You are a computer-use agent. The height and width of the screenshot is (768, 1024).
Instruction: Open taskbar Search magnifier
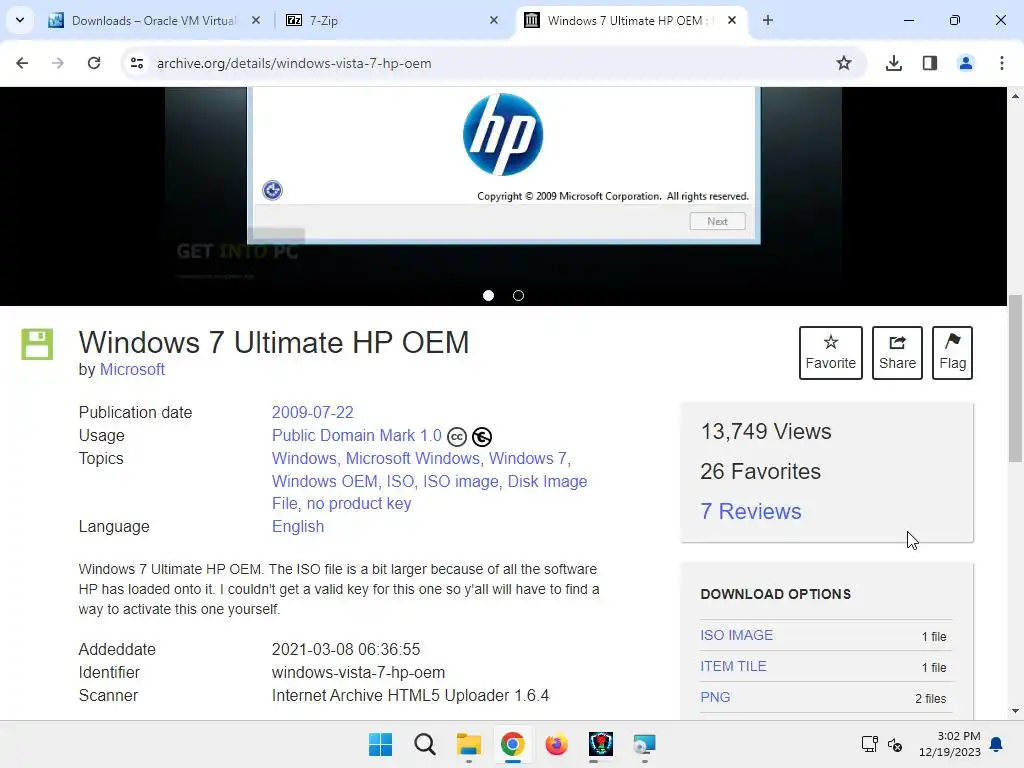tap(424, 744)
